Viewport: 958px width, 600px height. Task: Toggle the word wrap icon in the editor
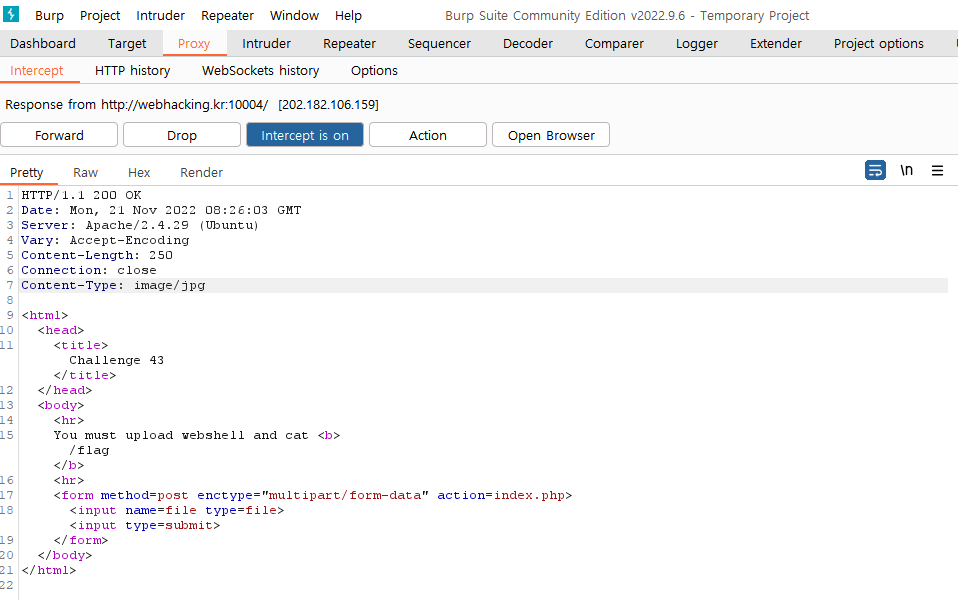(875, 170)
